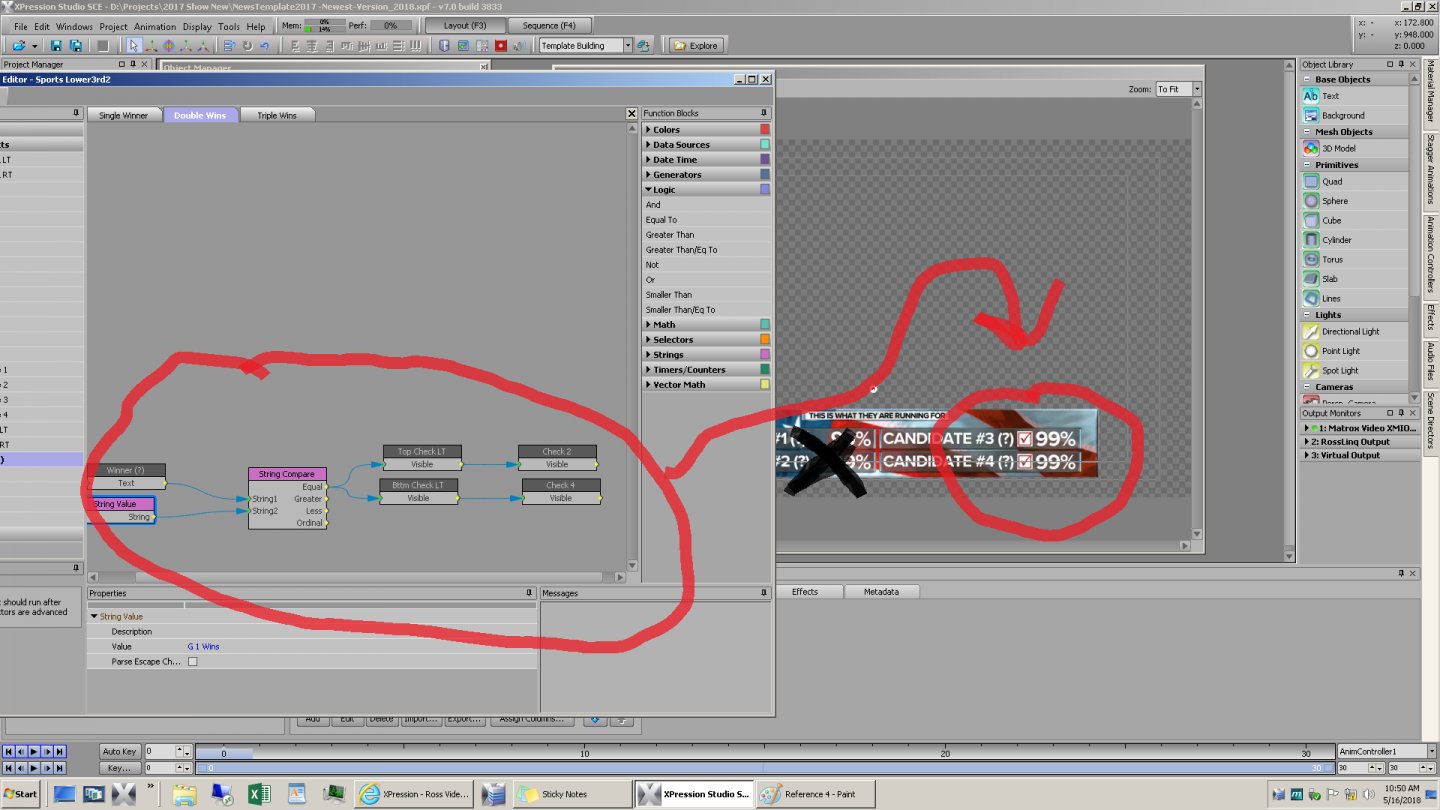The height and width of the screenshot is (810, 1440).
Task: Expand the Virtual Output monitor item
Action: pos(1306,455)
